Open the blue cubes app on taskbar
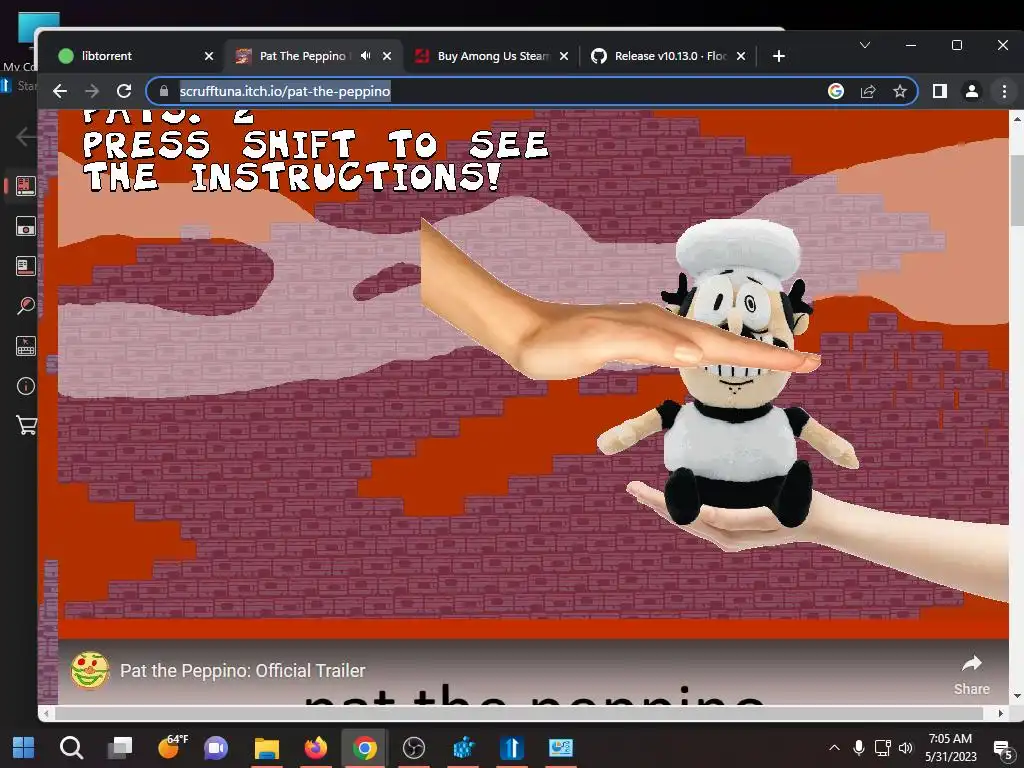Image resolution: width=1024 pixels, height=768 pixels. pyautogui.click(x=463, y=748)
